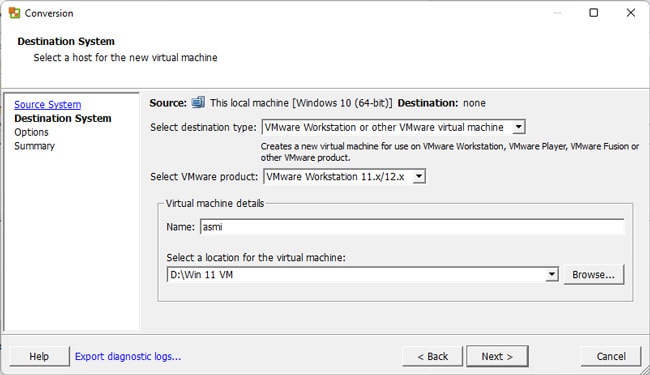This screenshot has height=375, width=650.
Task: Close the Conversion window
Action: (631, 13)
